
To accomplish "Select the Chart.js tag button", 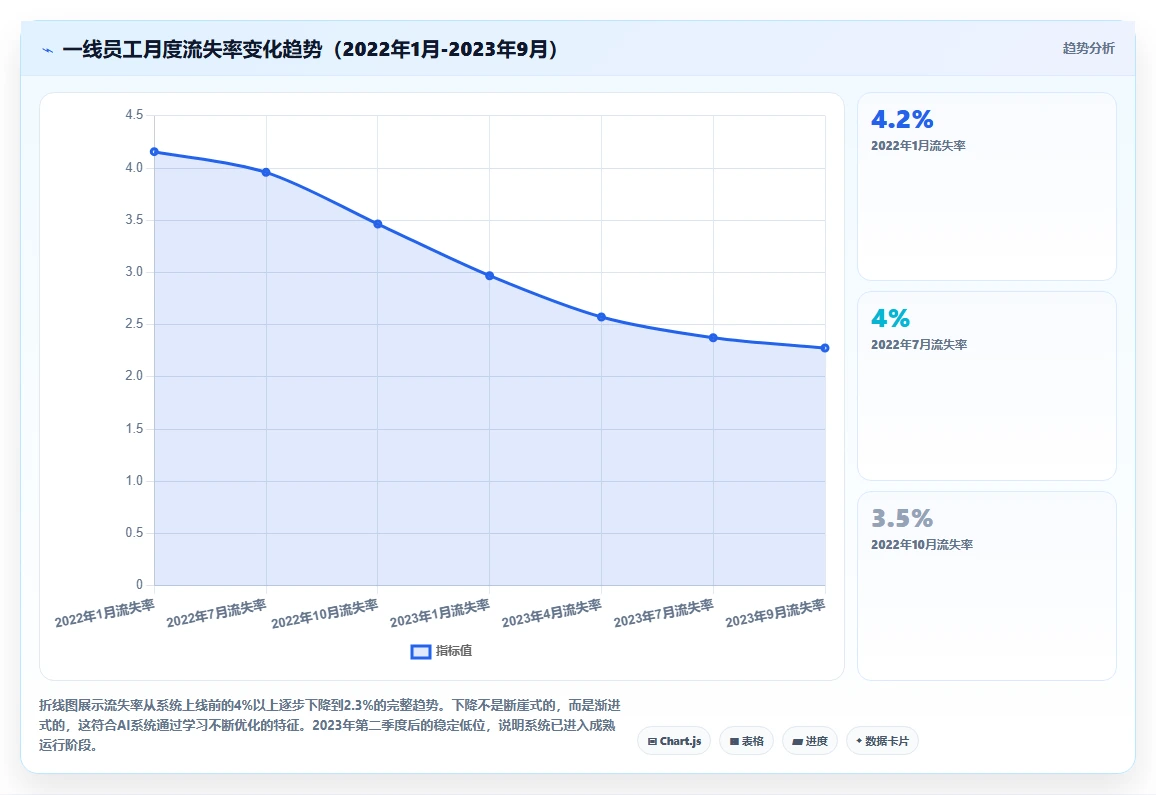I will (674, 741).
